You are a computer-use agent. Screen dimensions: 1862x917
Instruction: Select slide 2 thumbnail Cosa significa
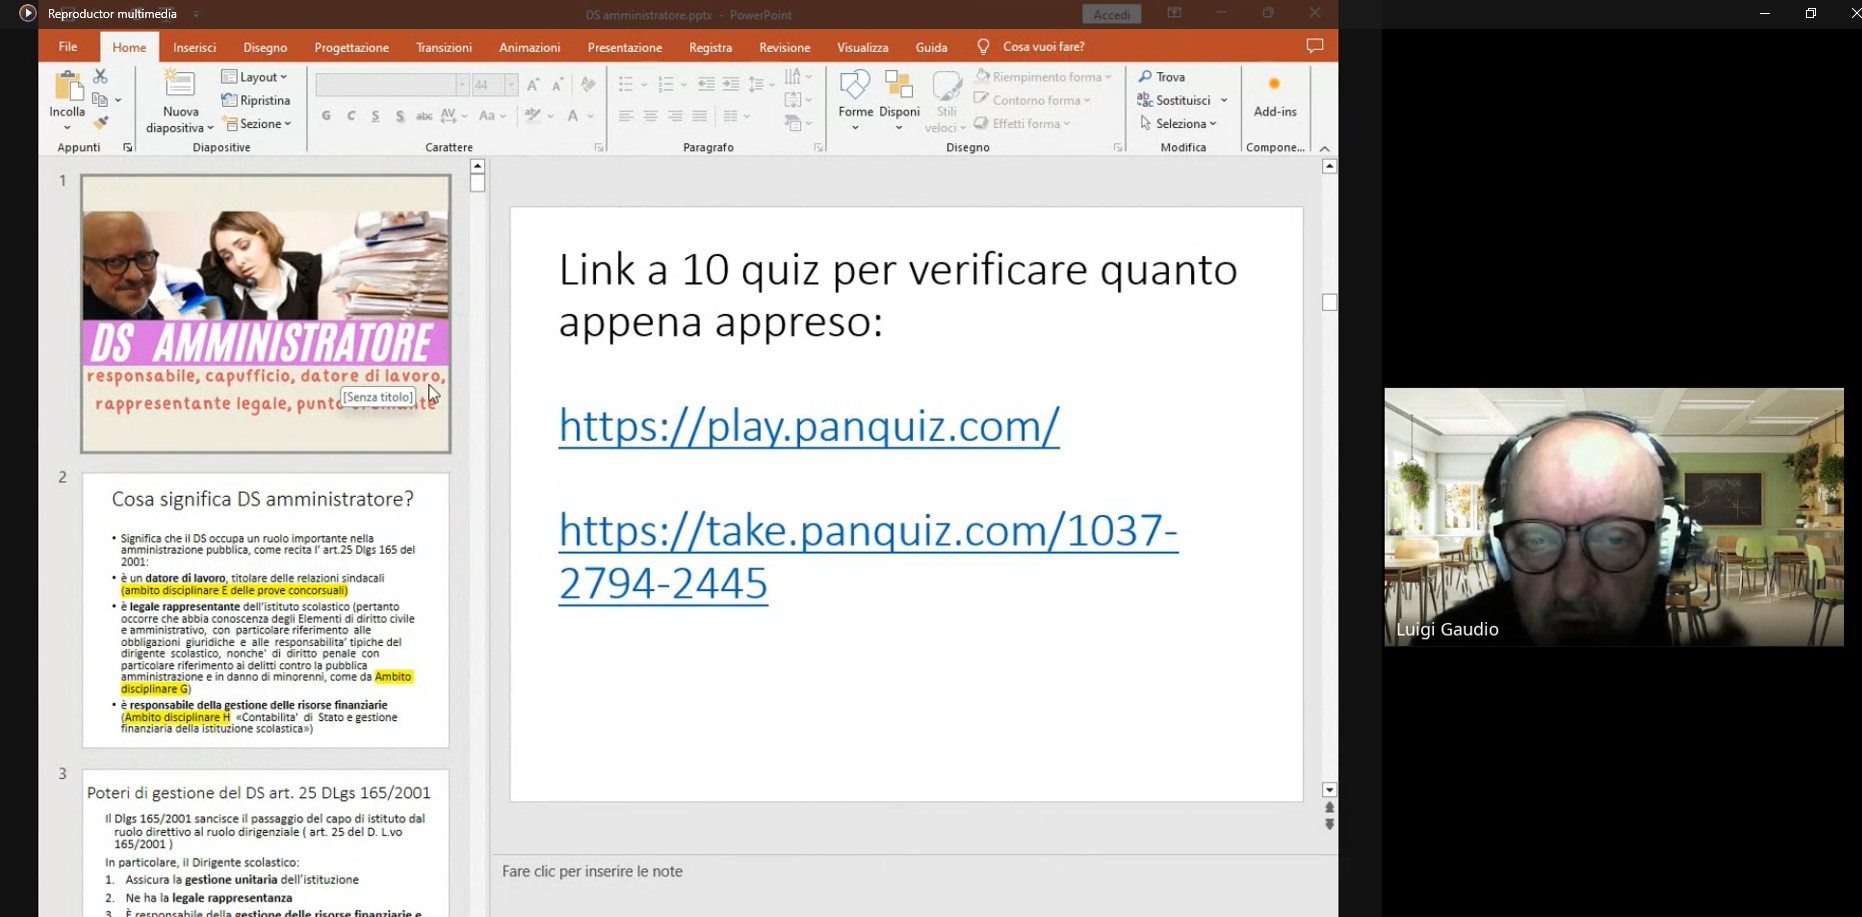[265, 610]
